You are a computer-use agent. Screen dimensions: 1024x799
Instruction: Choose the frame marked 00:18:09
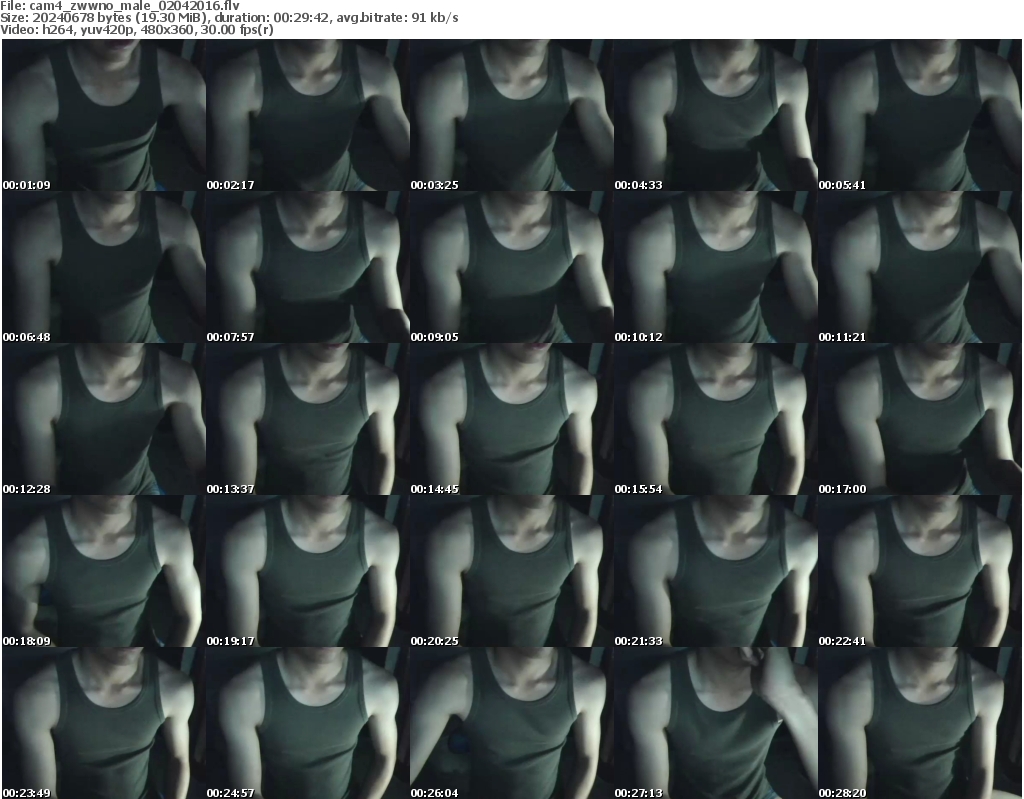104,571
